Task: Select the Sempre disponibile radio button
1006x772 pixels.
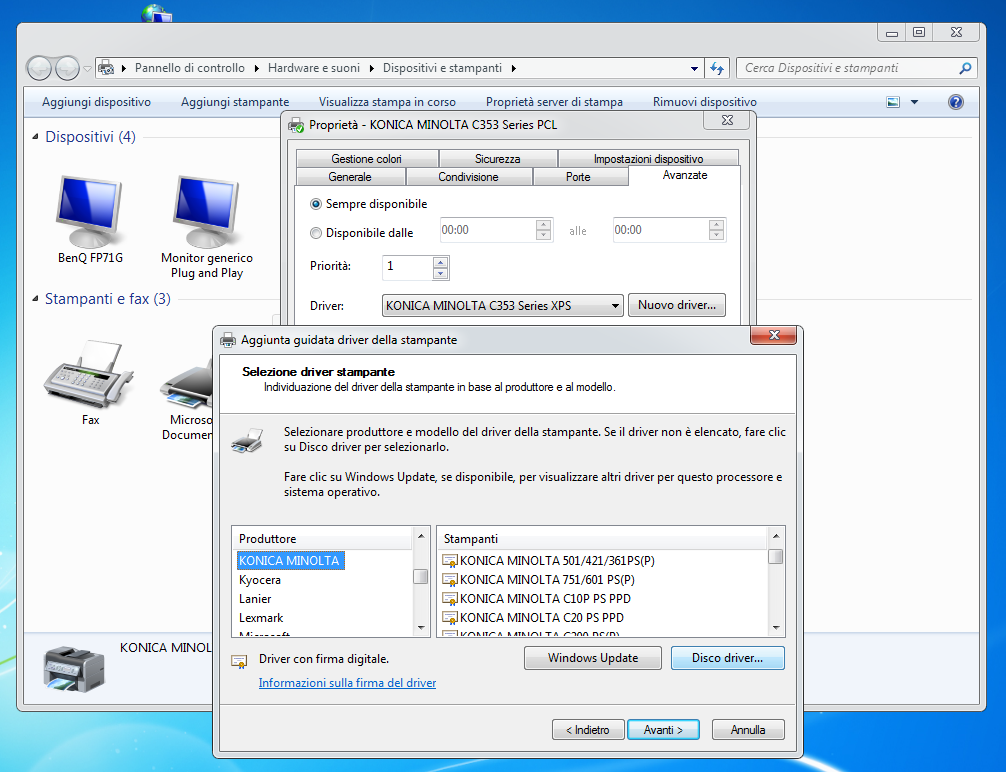Action: pos(317,204)
